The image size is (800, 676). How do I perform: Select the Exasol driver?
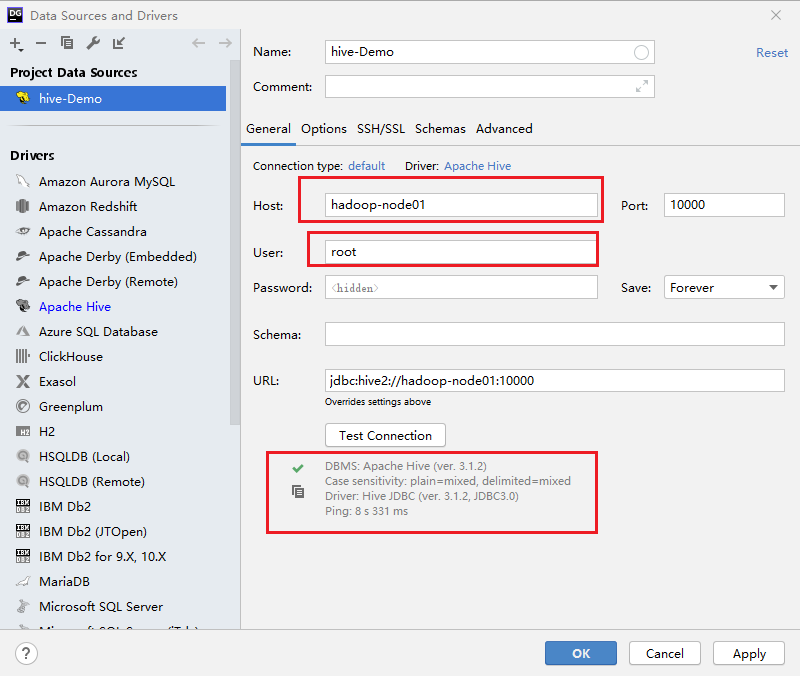57,382
